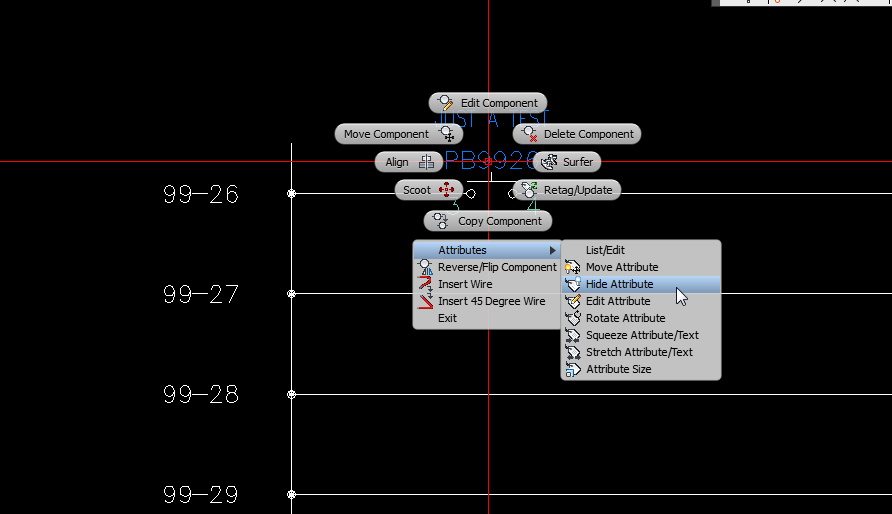Select Rotate Attribute from the submenu

pos(641,318)
